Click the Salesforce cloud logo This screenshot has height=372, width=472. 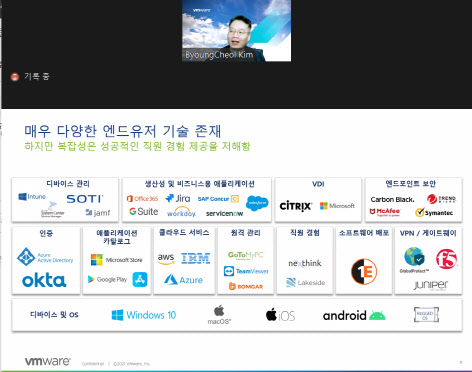pyautogui.click(x=257, y=203)
